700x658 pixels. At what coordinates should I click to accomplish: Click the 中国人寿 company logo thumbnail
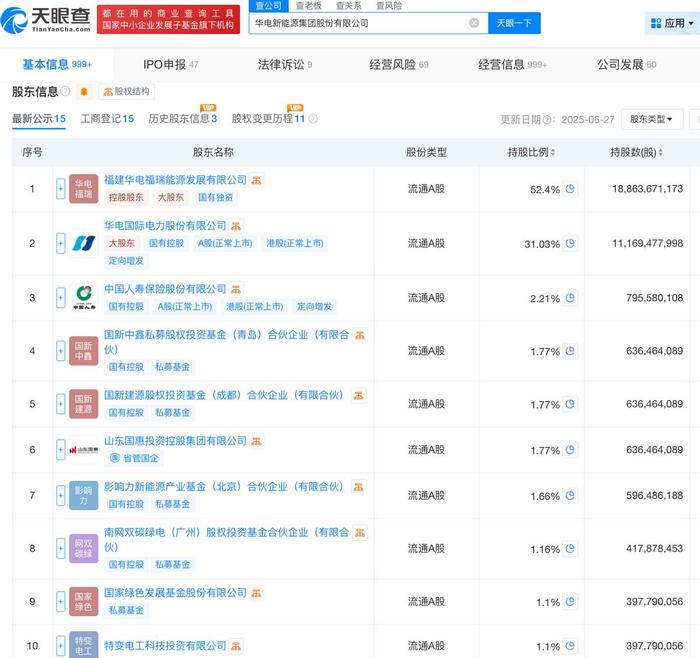point(83,298)
